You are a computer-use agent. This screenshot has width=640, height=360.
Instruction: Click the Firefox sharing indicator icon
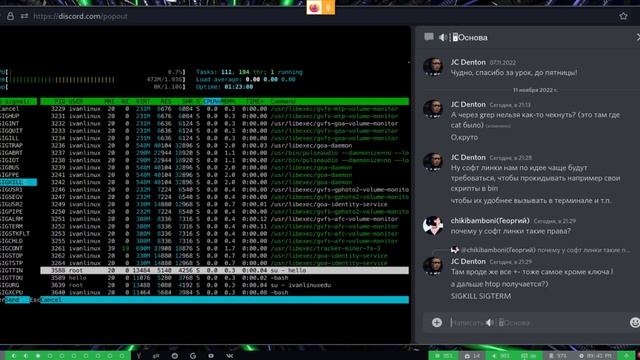[x=314, y=7]
